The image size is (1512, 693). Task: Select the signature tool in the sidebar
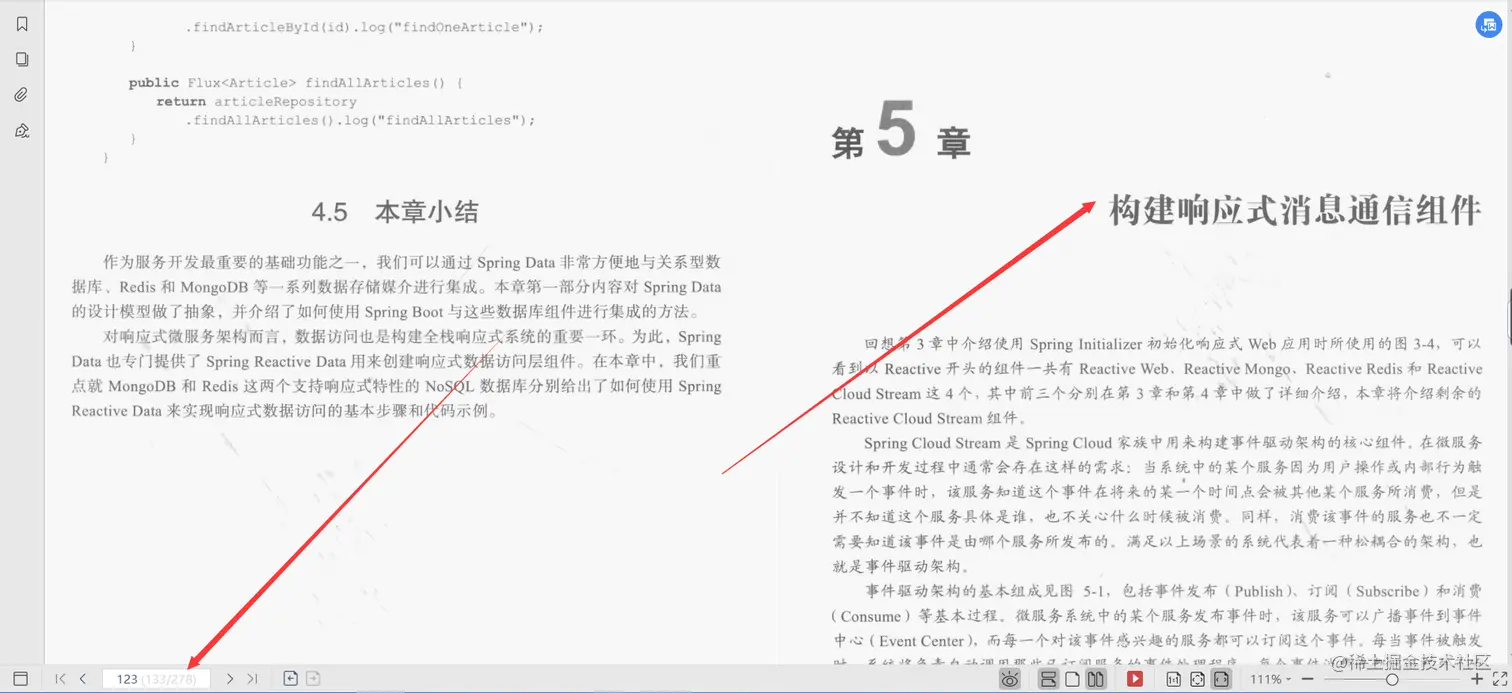[22, 130]
